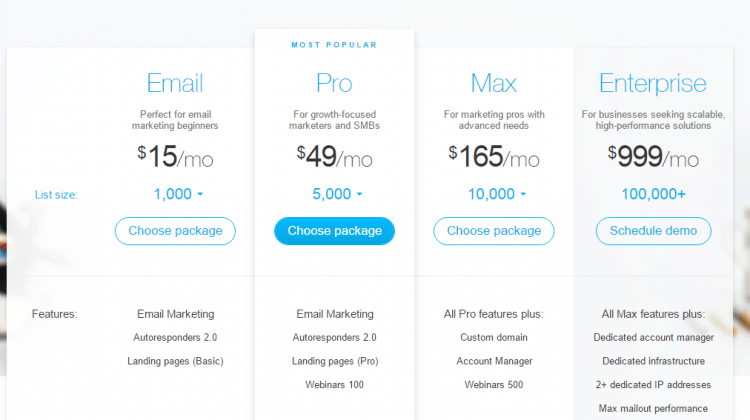Choose package for the Pro plan
750x420 pixels.
[334, 231]
